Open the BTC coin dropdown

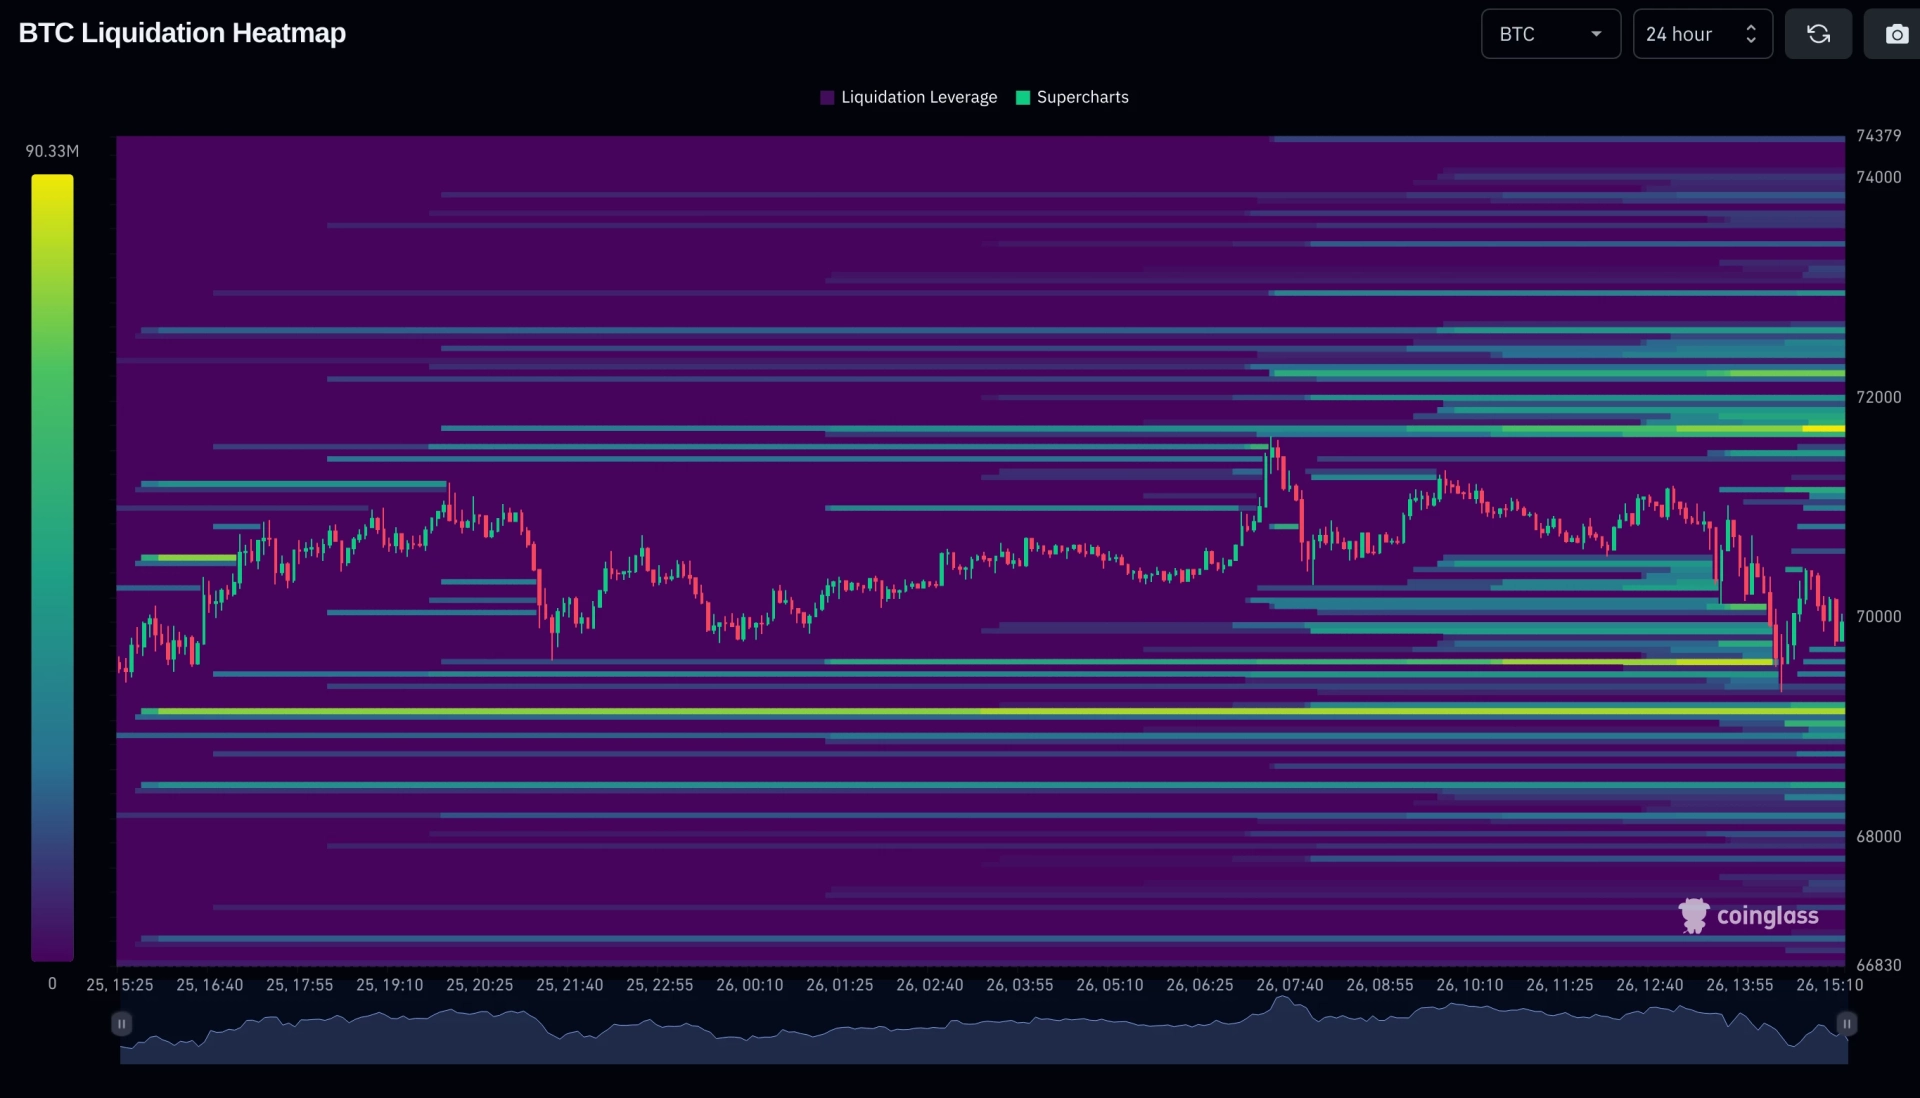click(x=1550, y=34)
